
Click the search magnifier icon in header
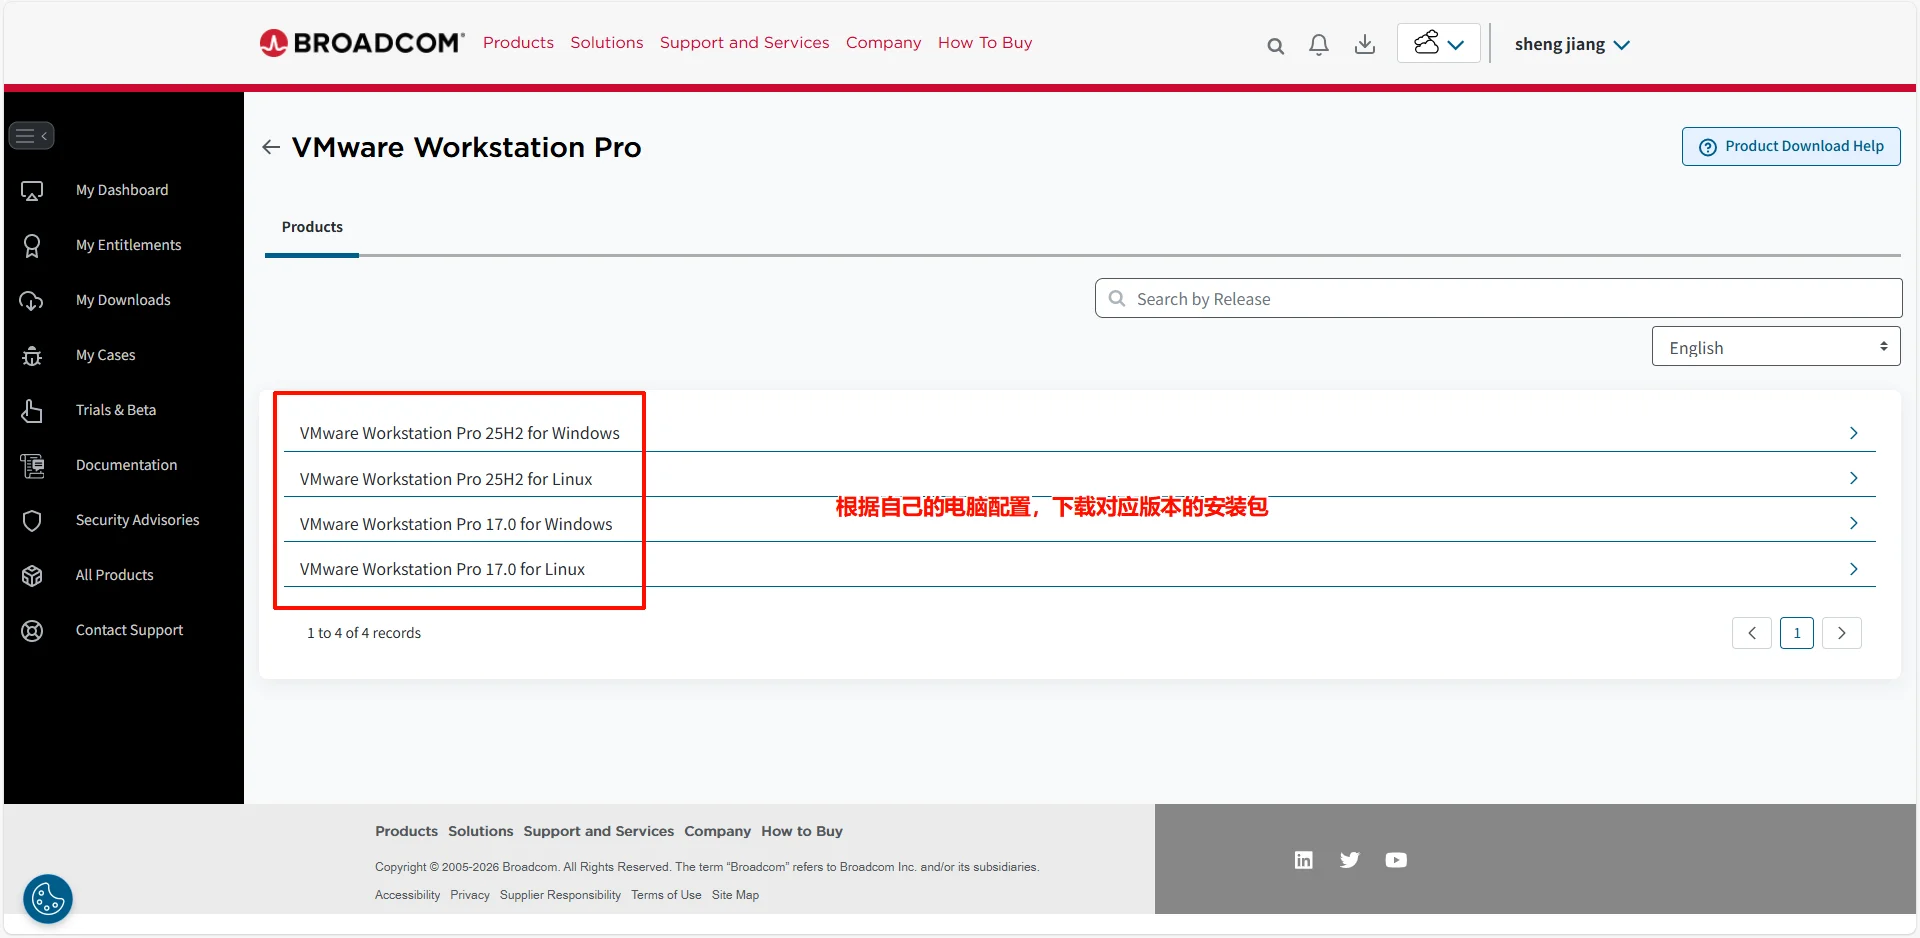[1275, 45]
